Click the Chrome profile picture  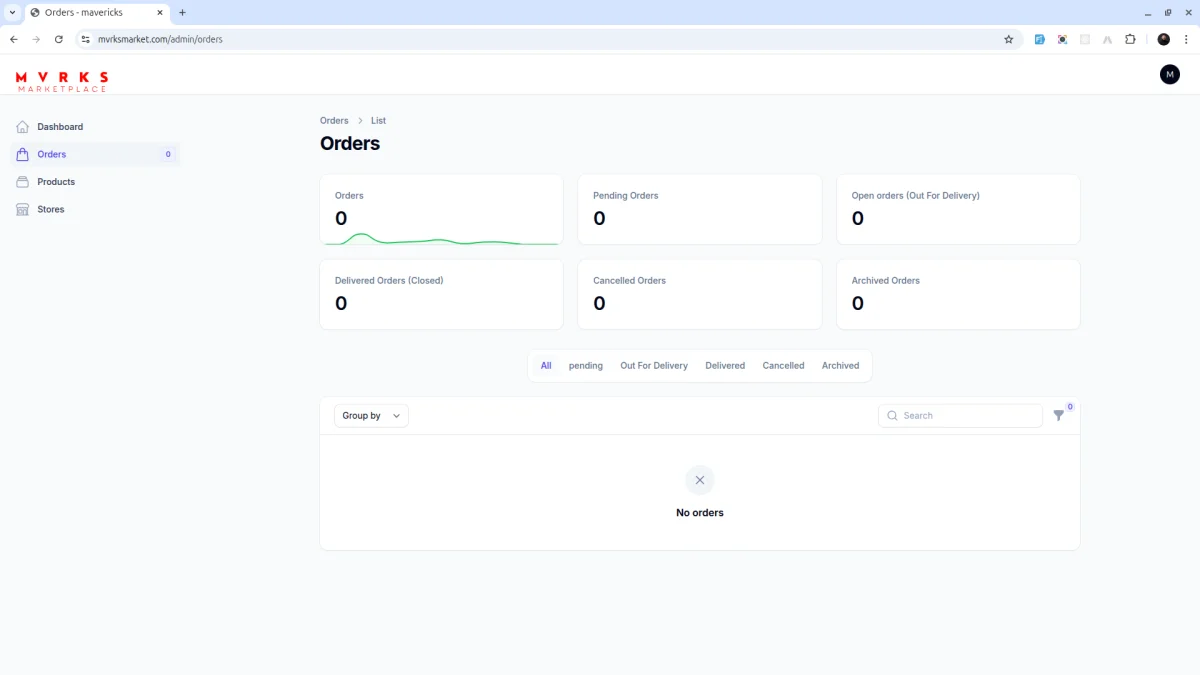tap(1164, 39)
